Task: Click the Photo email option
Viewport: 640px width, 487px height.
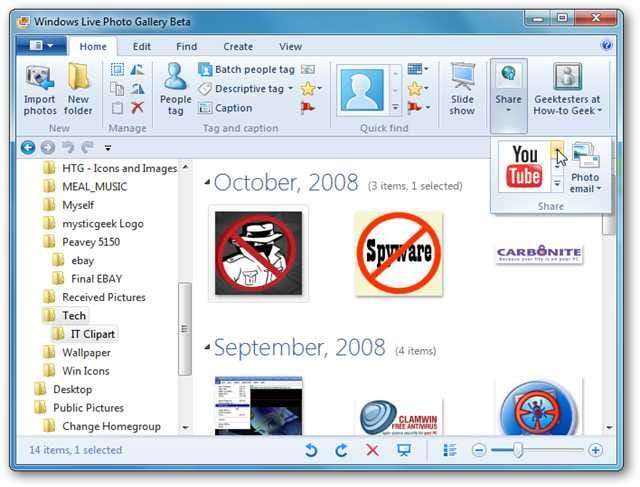Action: (x=586, y=167)
